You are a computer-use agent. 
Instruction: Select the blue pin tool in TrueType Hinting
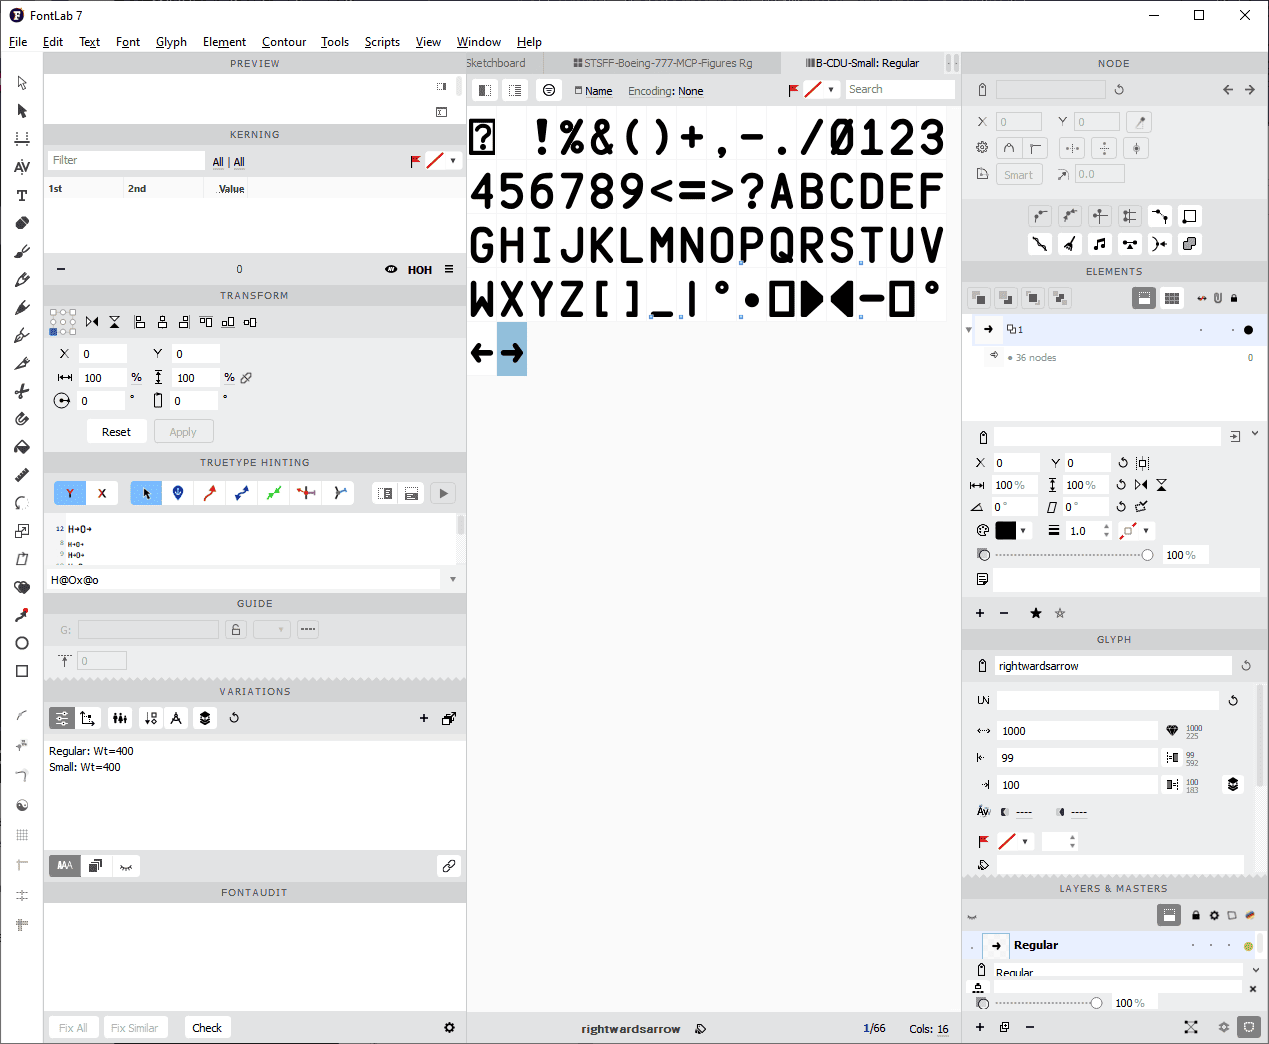[x=177, y=493]
